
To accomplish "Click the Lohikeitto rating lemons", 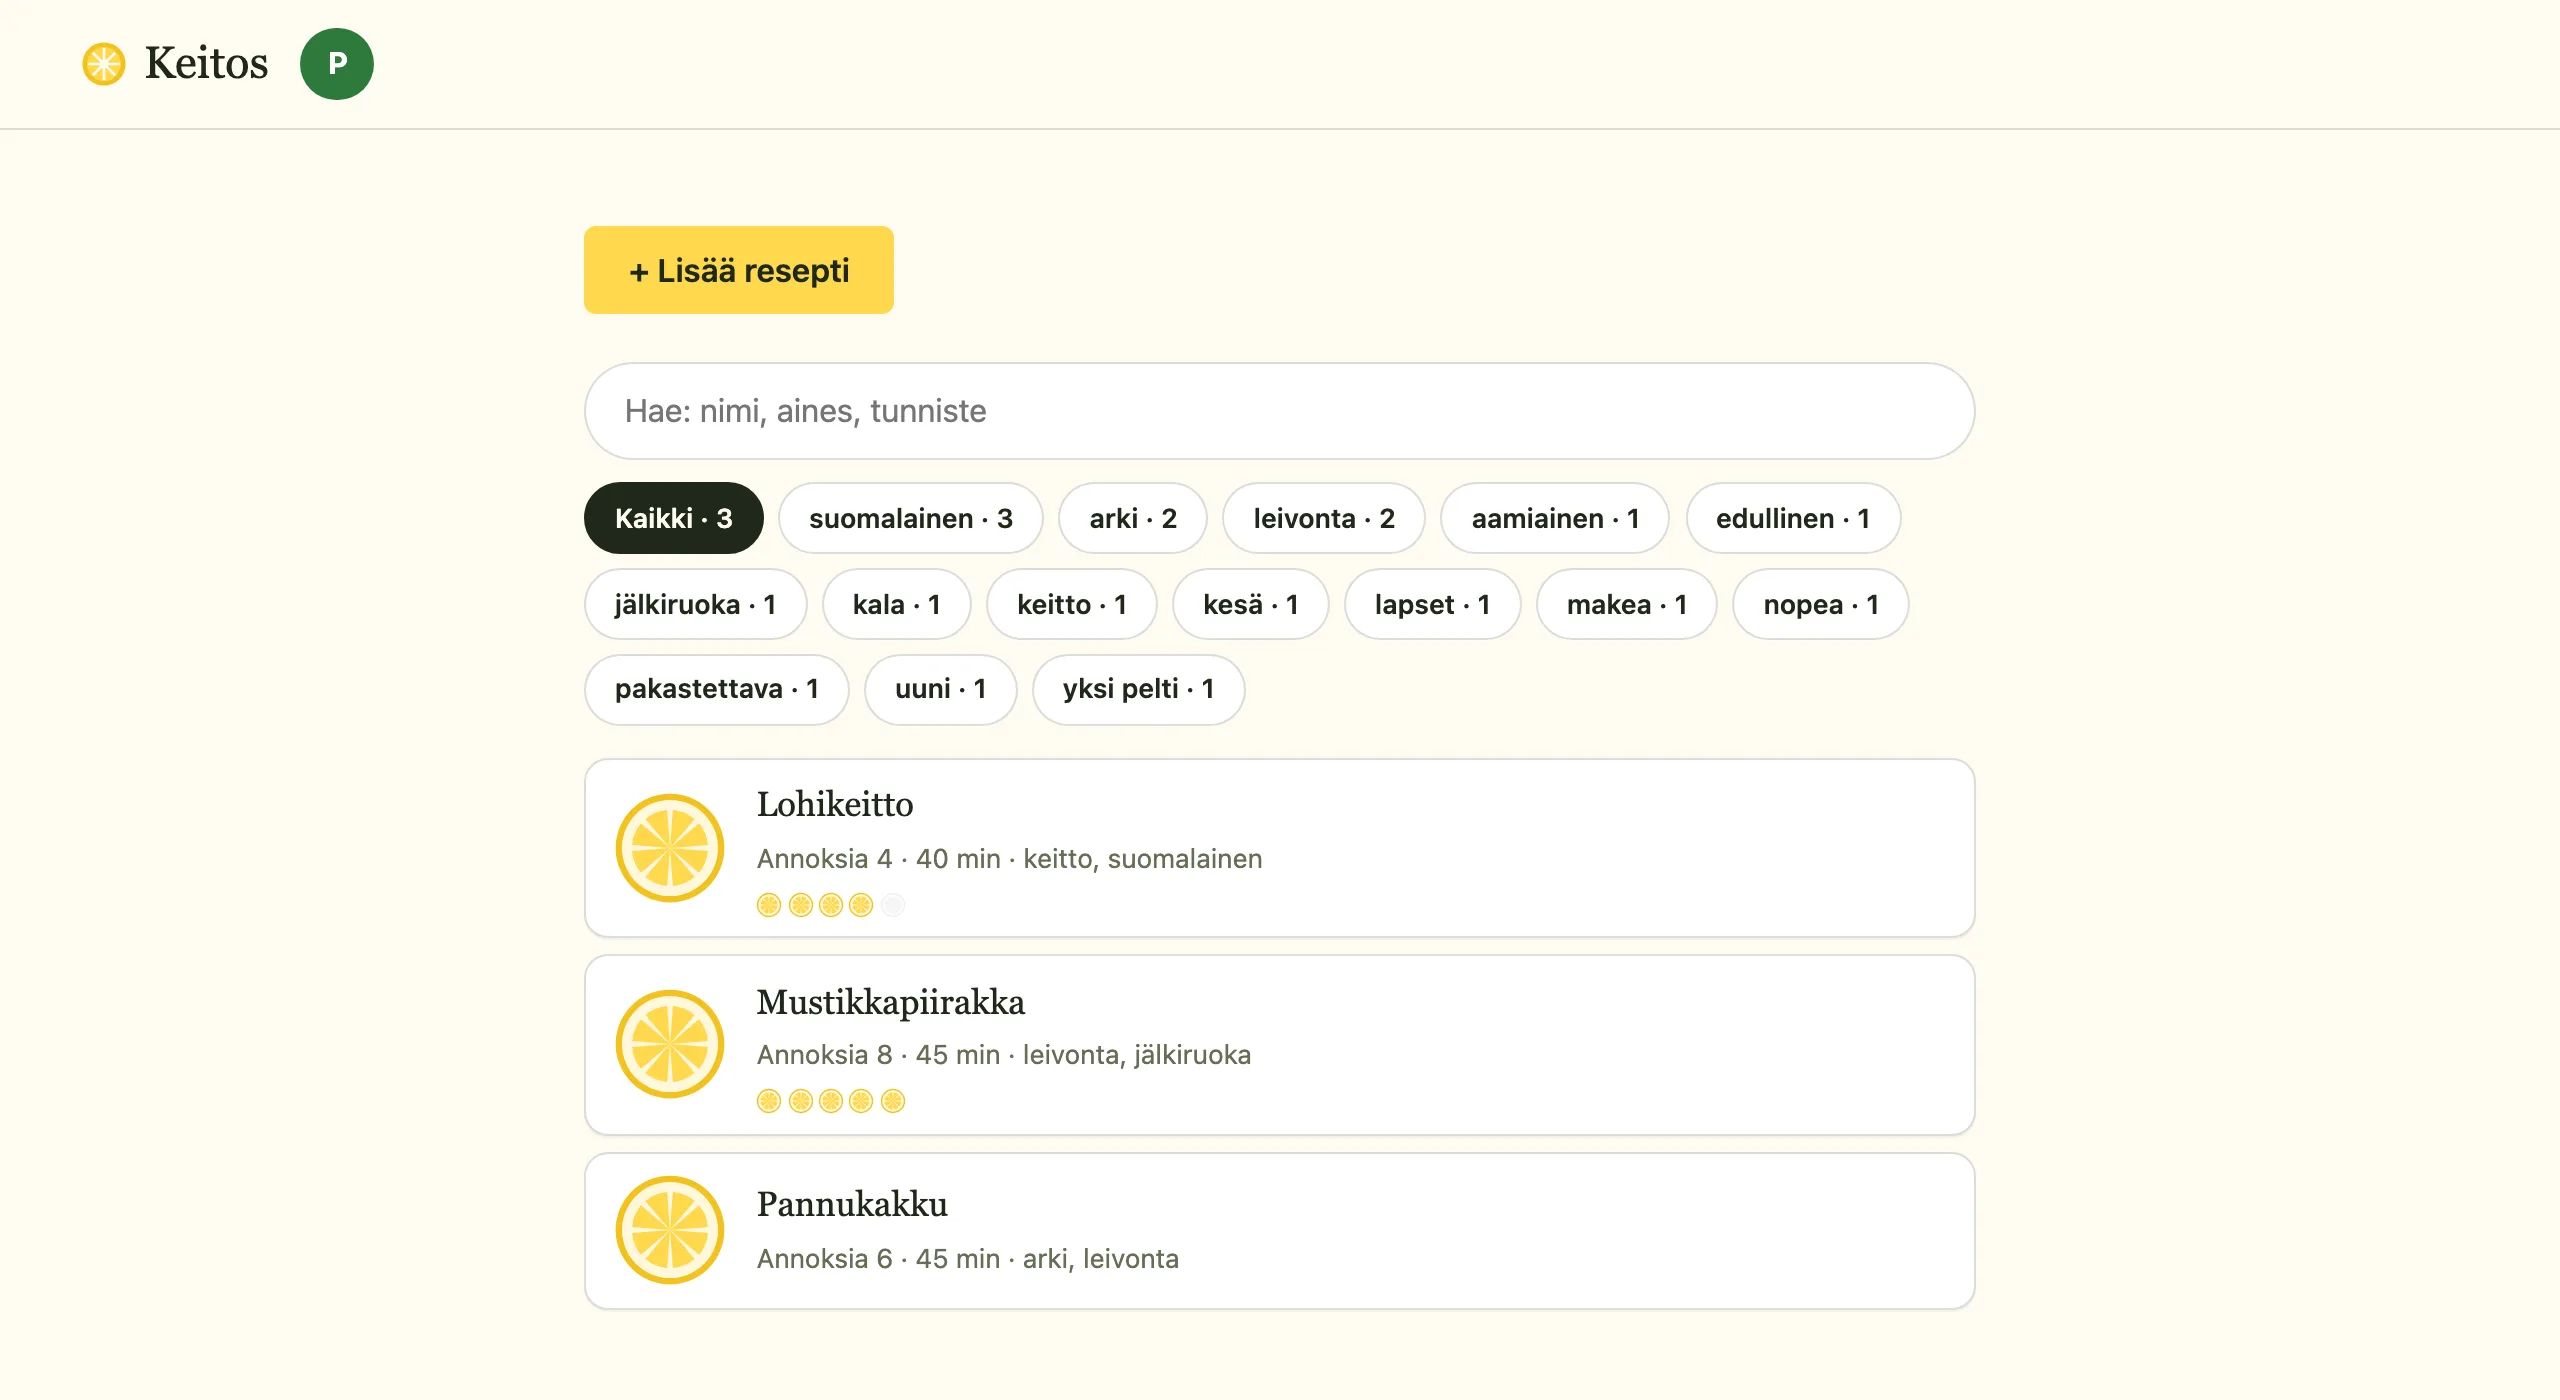I will [831, 905].
